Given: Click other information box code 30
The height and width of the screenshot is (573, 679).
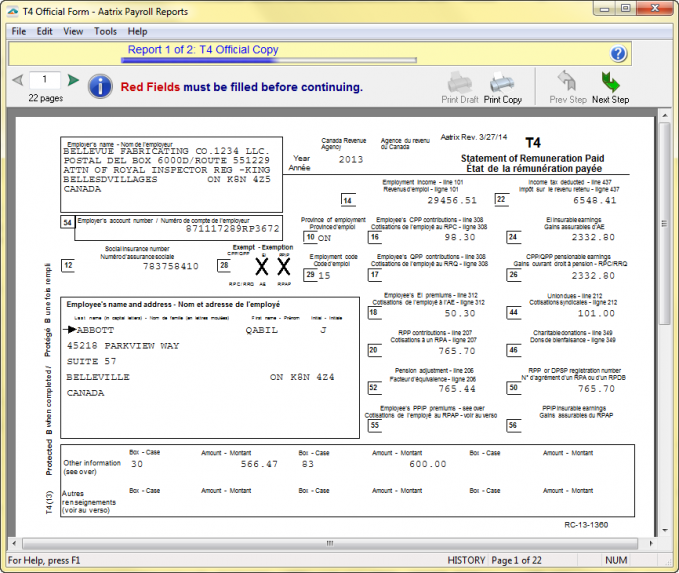Looking at the screenshot, I should (137, 464).
